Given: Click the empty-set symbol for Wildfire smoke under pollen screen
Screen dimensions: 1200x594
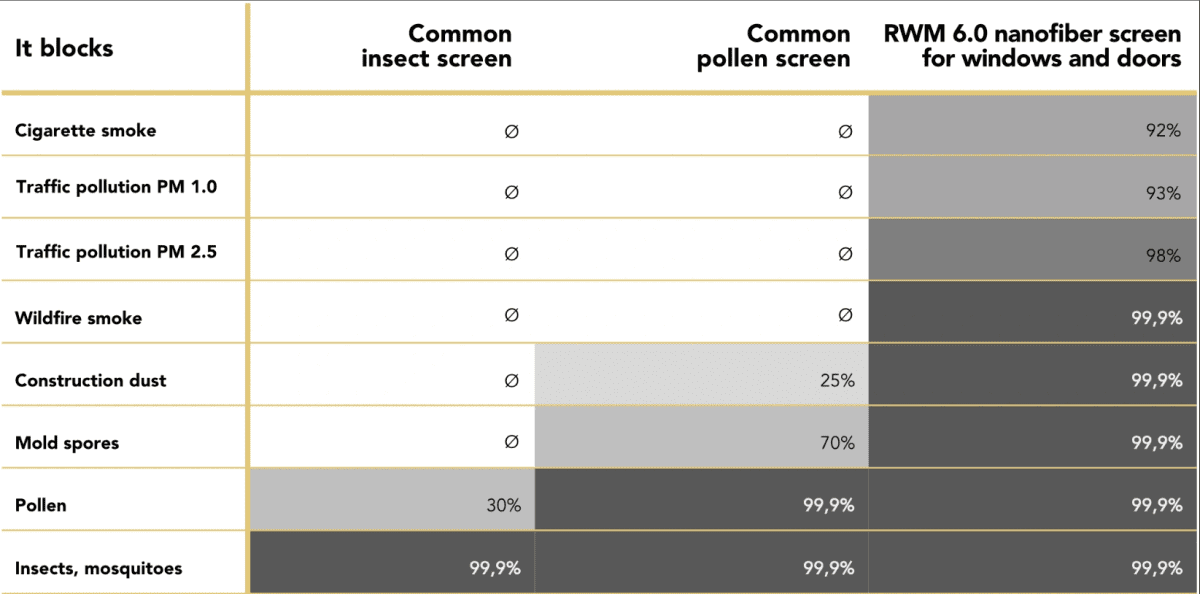Looking at the screenshot, I should click(x=845, y=316).
